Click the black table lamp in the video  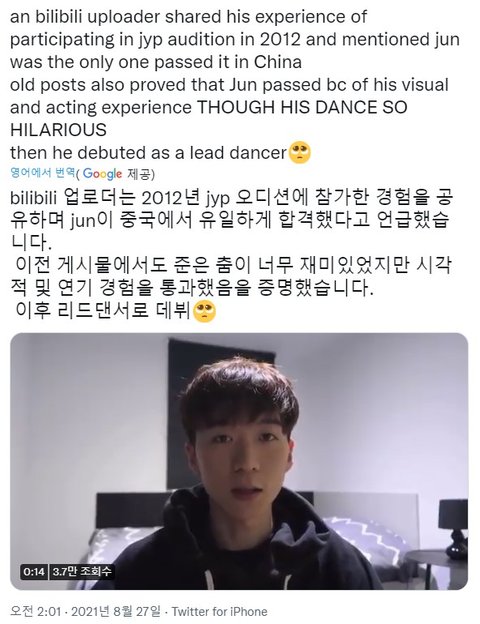pos(454,528)
